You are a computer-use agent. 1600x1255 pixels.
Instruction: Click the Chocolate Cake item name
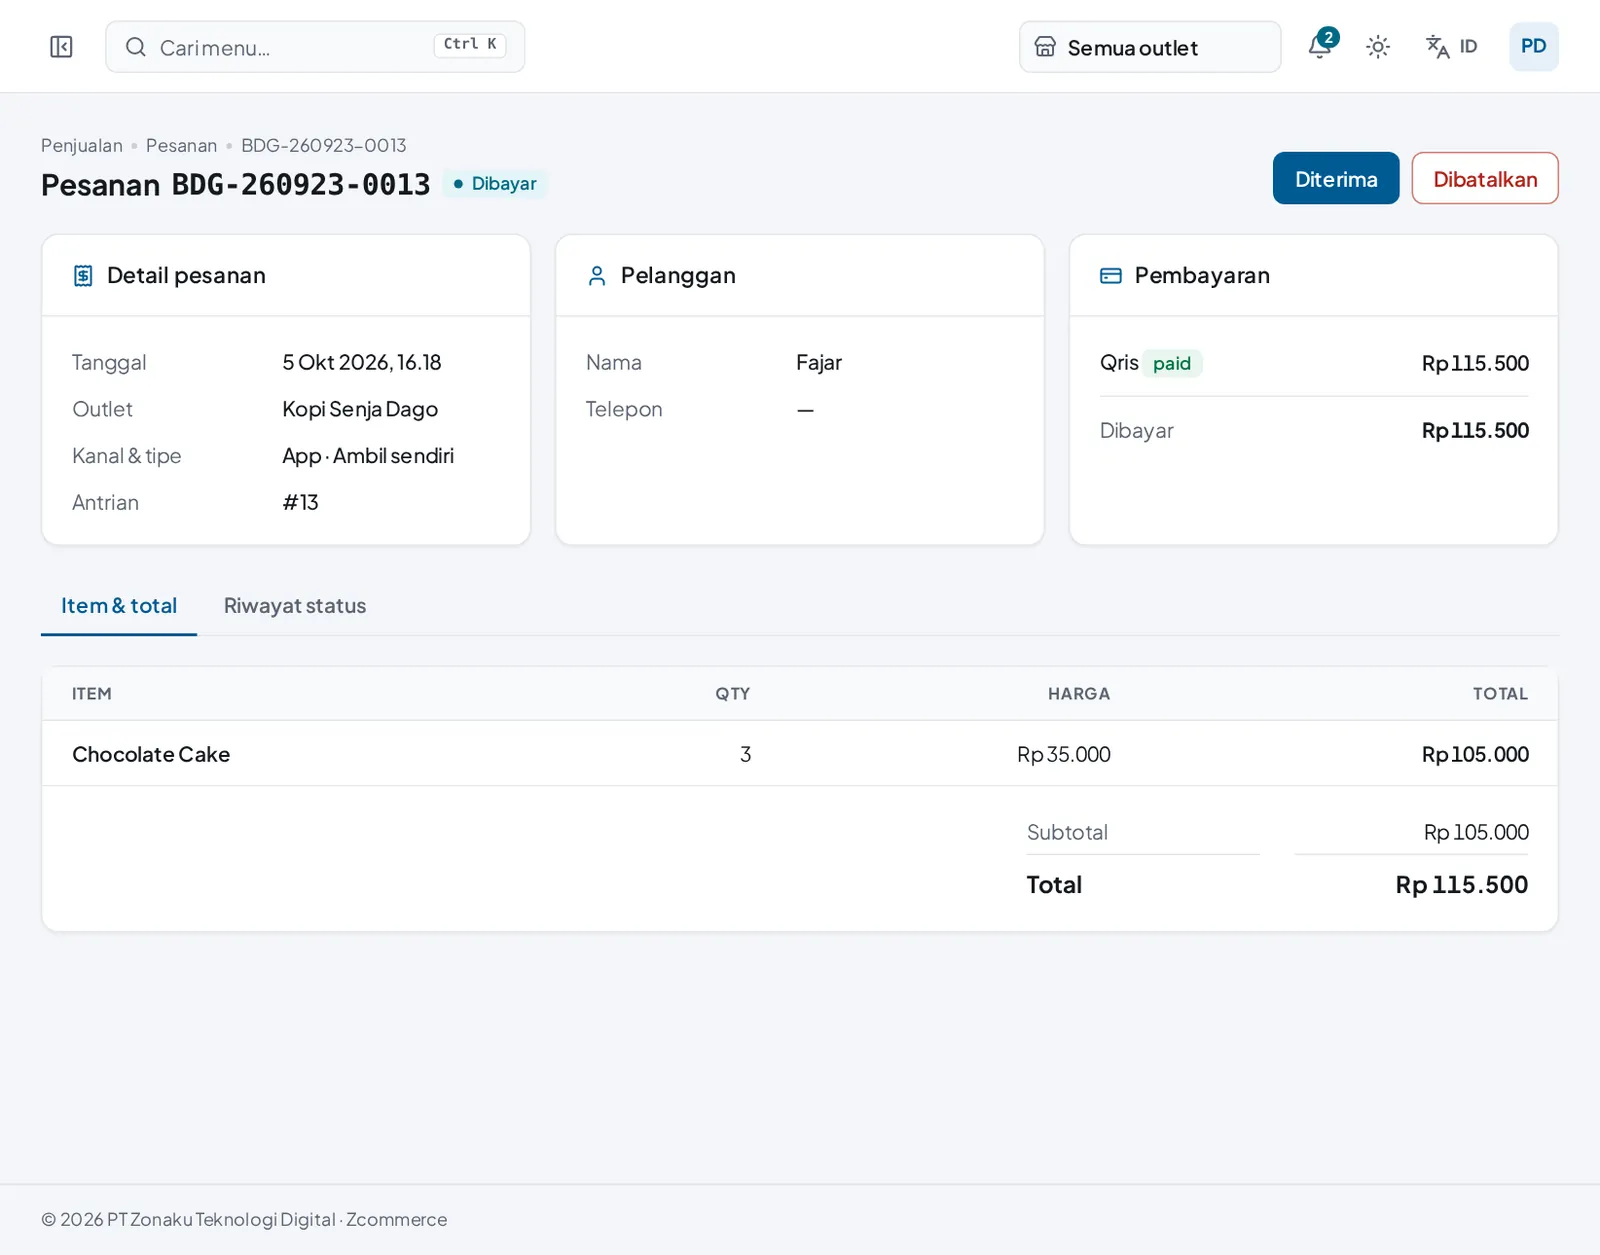(151, 755)
